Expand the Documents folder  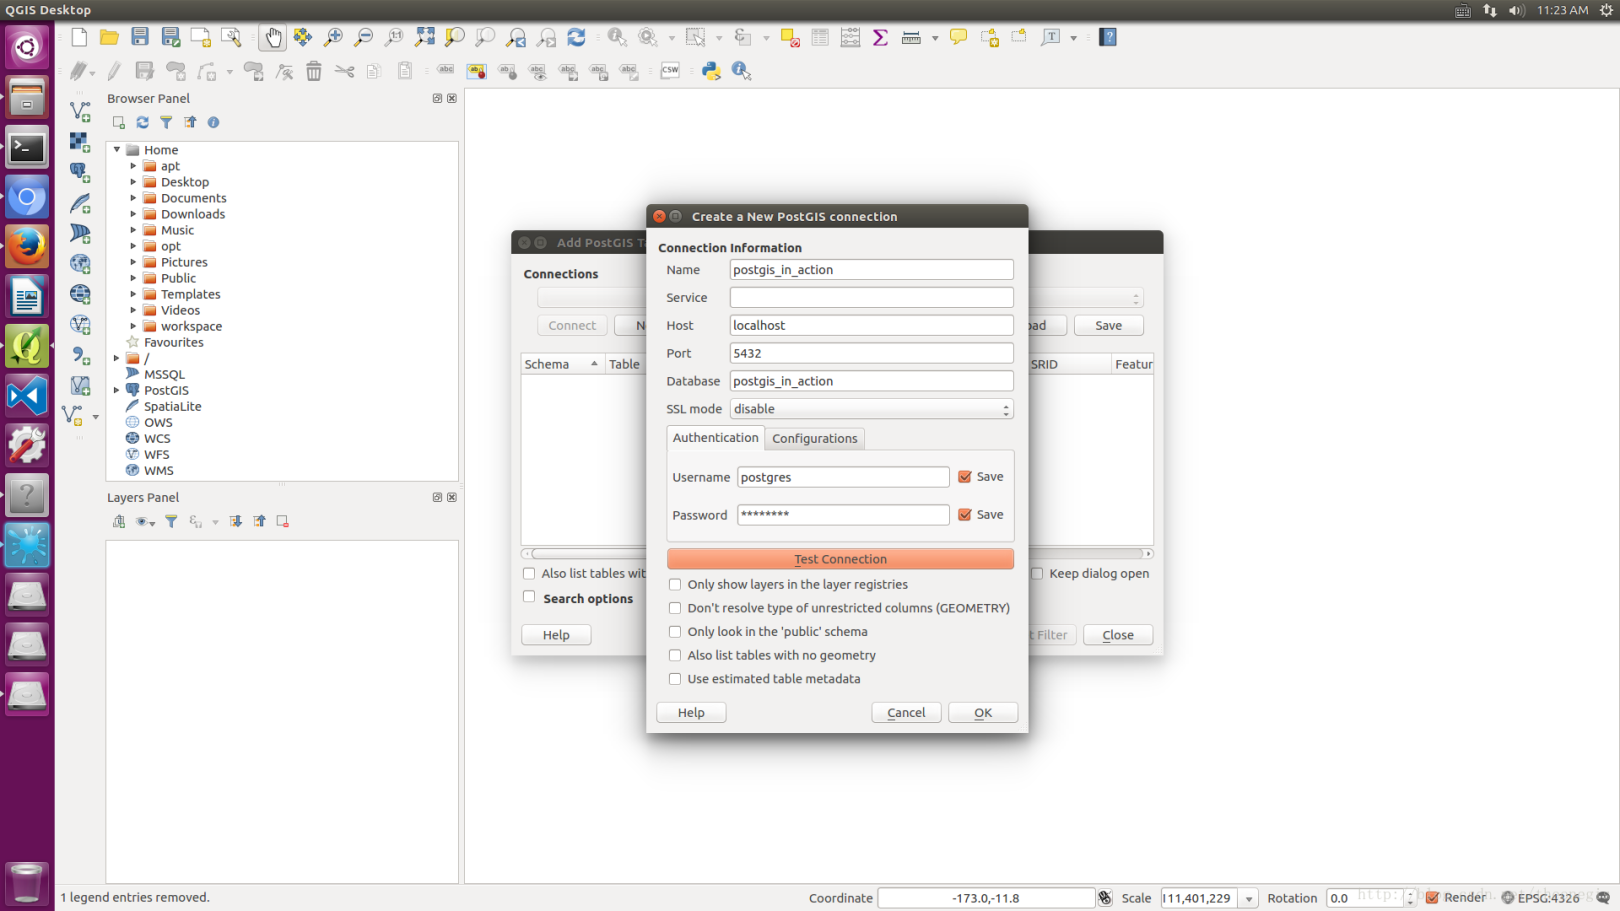133,198
